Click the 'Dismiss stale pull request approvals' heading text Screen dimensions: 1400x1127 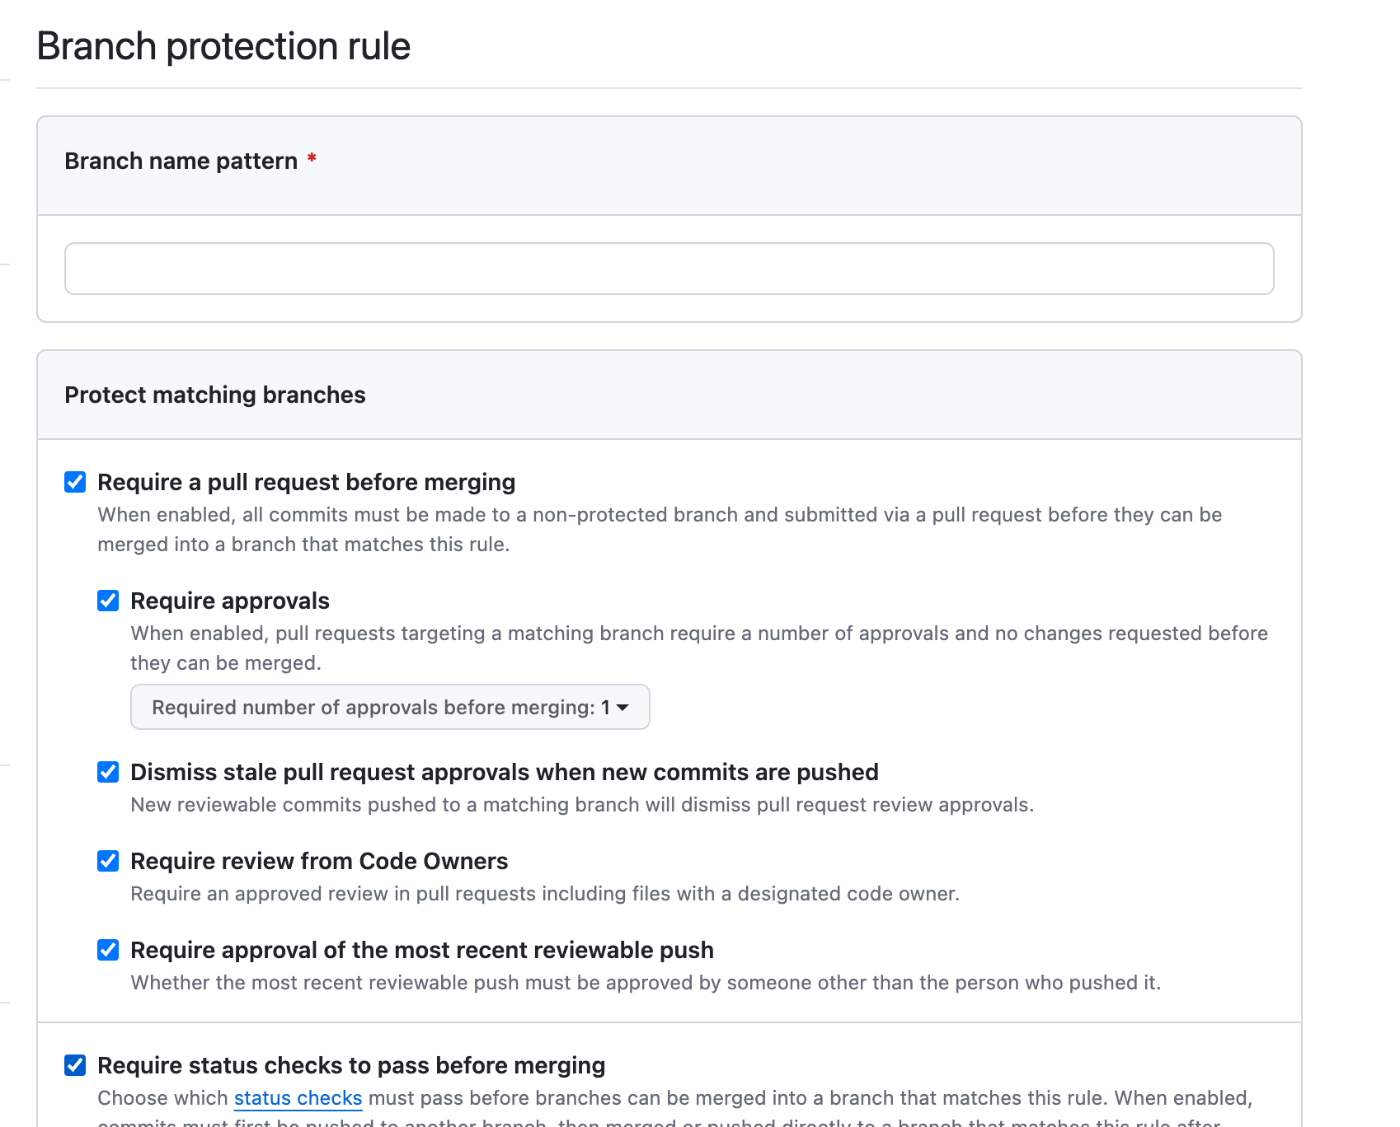click(504, 772)
